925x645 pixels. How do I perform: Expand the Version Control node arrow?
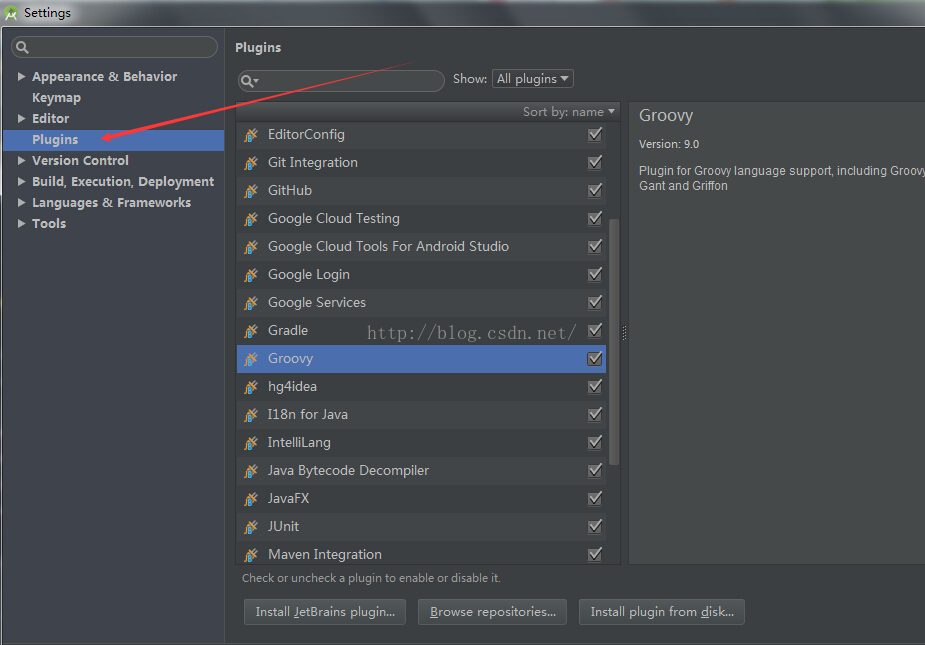pyautogui.click(x=21, y=161)
